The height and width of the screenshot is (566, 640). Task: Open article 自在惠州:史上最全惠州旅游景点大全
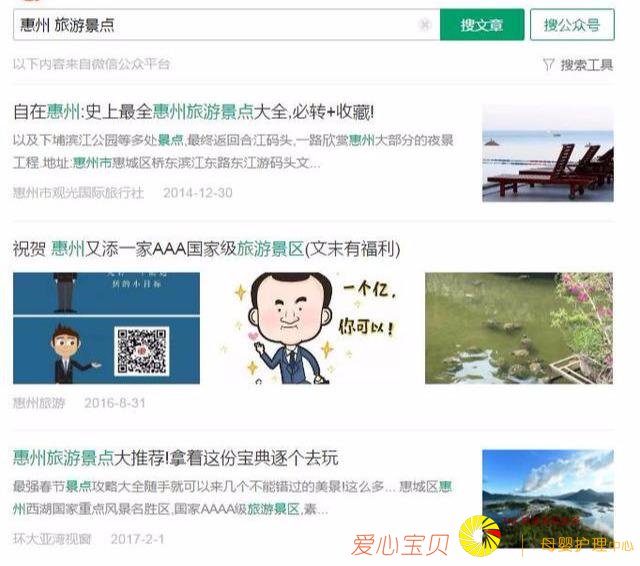click(x=193, y=111)
